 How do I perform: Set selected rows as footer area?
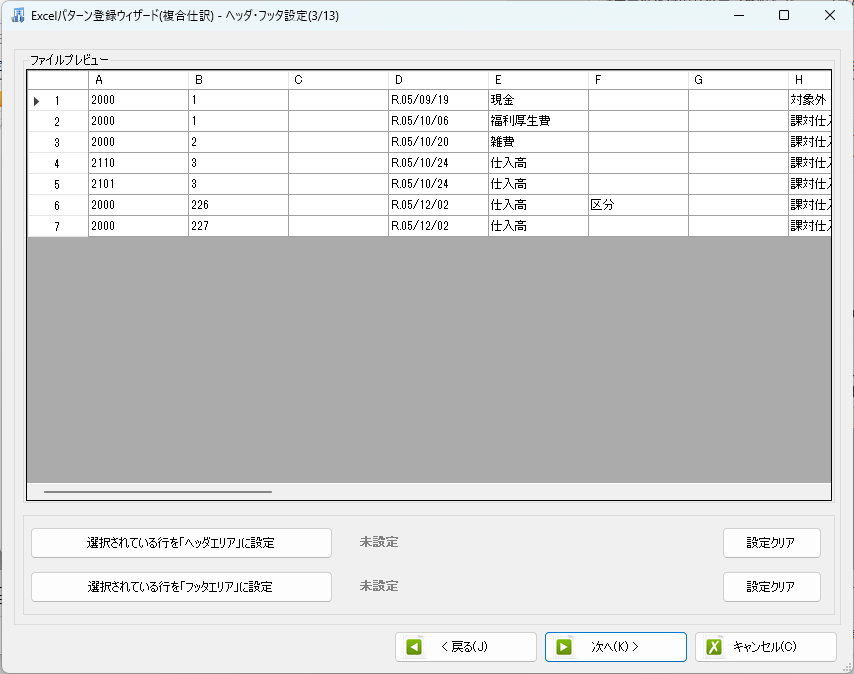pyautogui.click(x=181, y=587)
